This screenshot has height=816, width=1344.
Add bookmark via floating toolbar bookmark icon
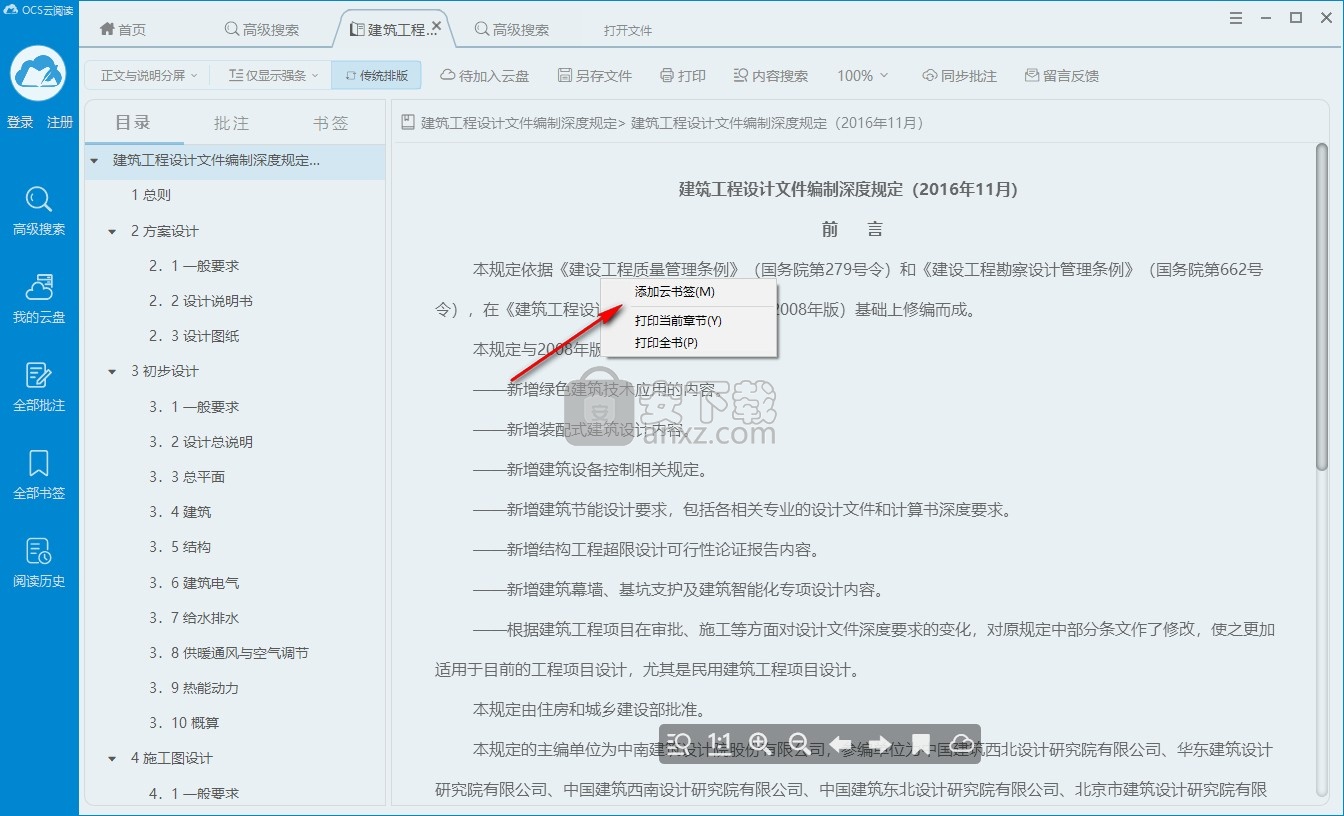921,743
